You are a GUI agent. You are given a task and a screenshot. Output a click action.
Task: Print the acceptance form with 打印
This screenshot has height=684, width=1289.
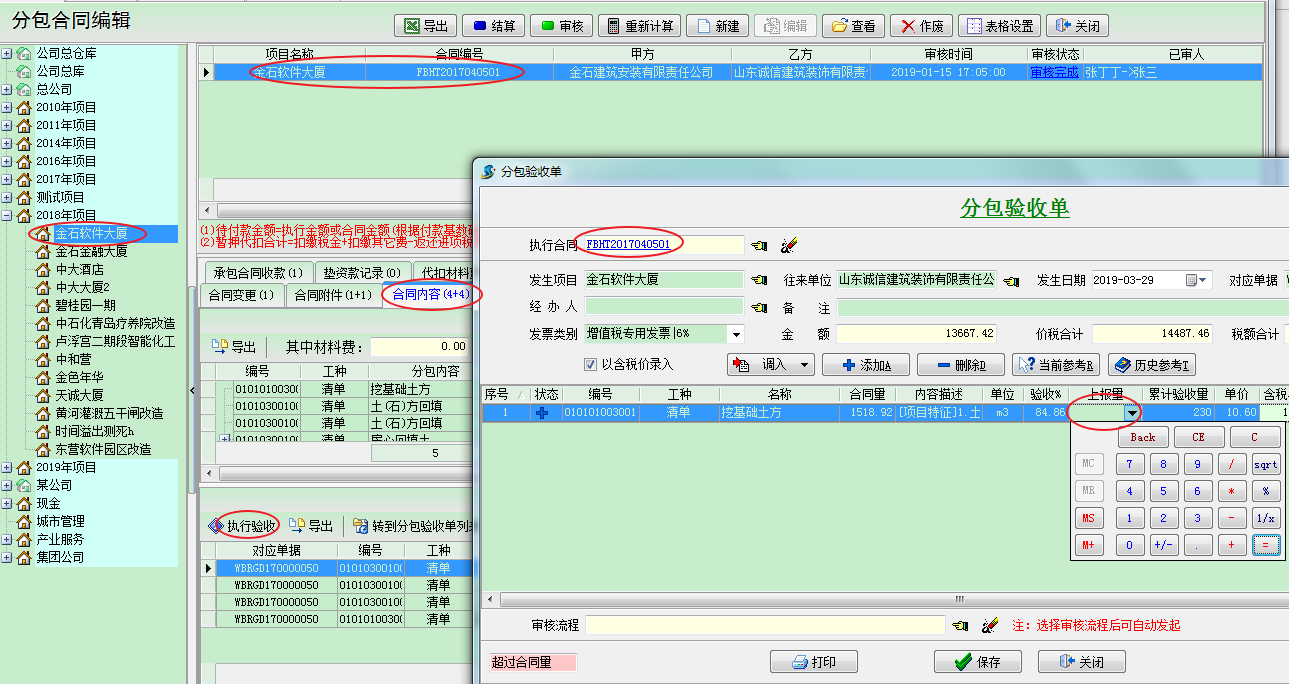814,662
